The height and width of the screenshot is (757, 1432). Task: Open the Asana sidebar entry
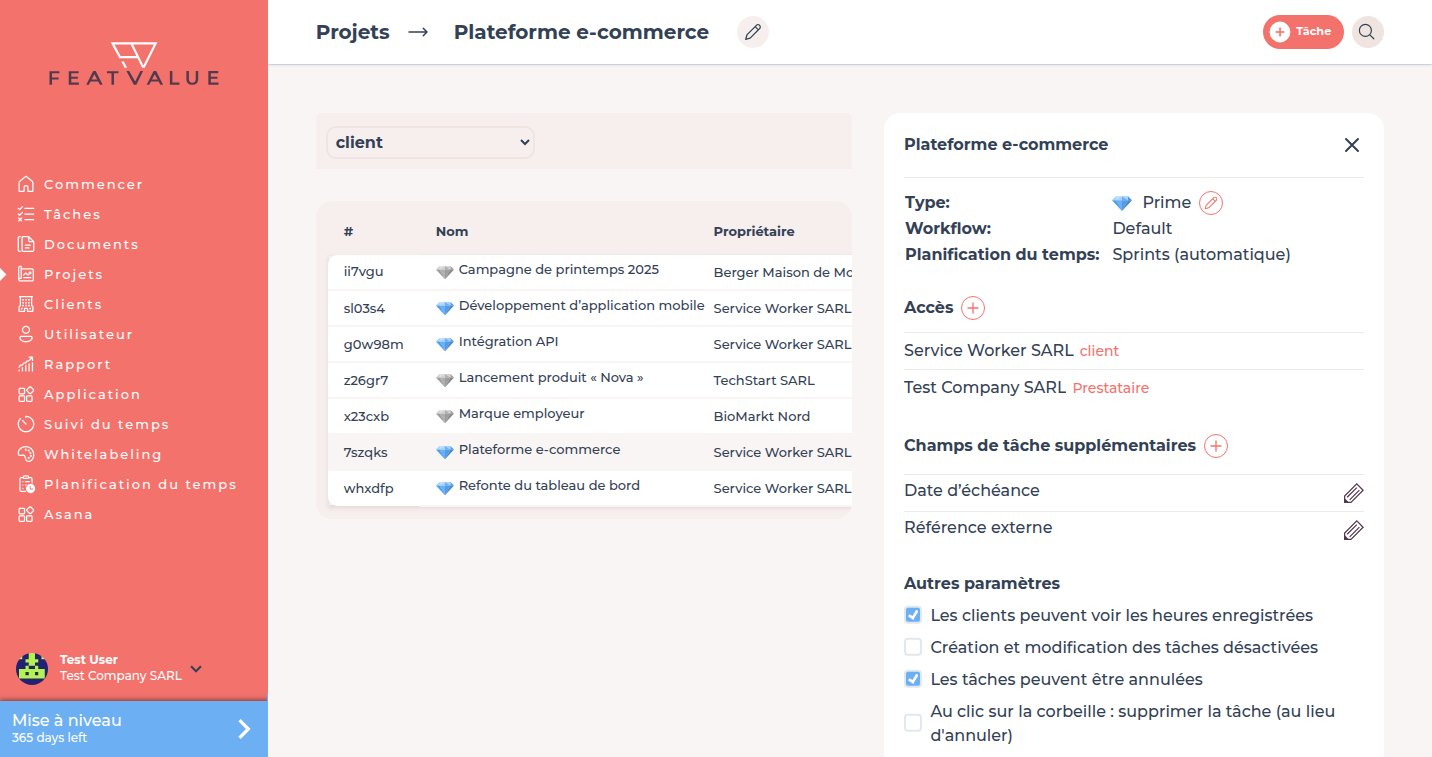68,514
